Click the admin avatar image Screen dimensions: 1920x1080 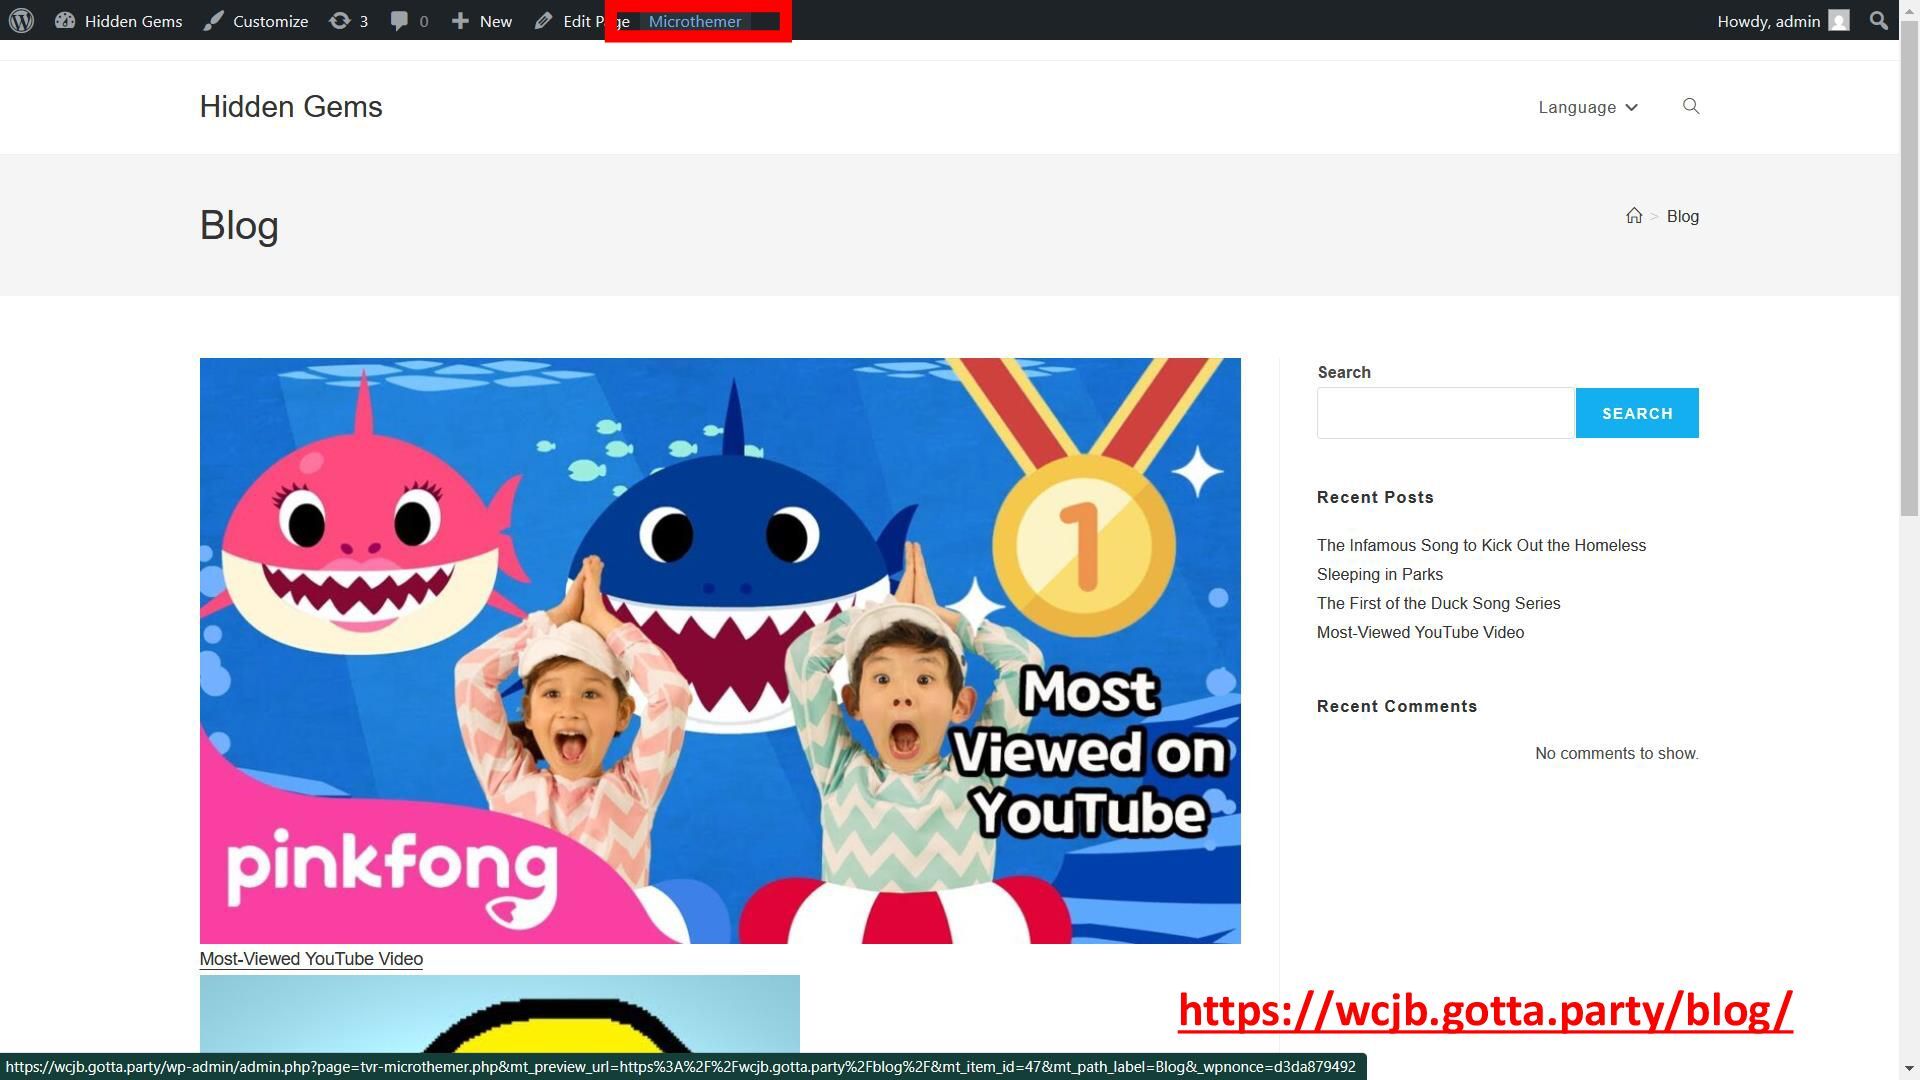pyautogui.click(x=1839, y=21)
